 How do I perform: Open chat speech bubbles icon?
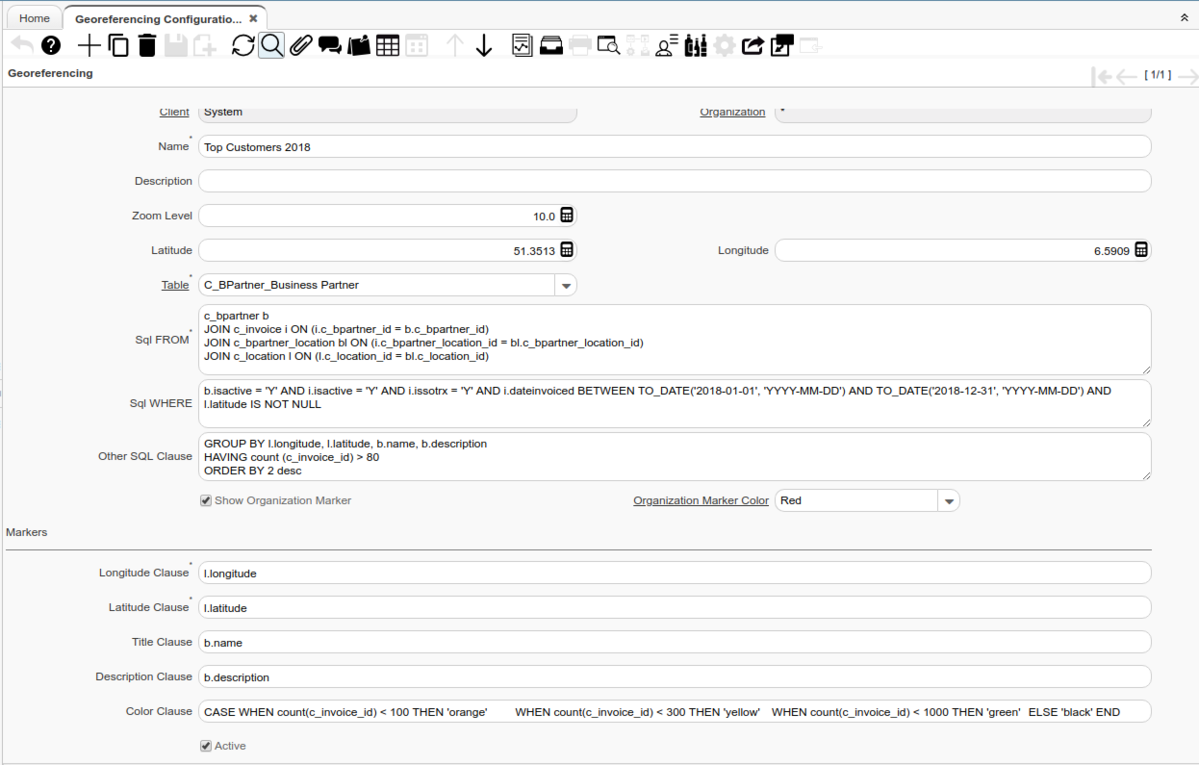pos(330,45)
